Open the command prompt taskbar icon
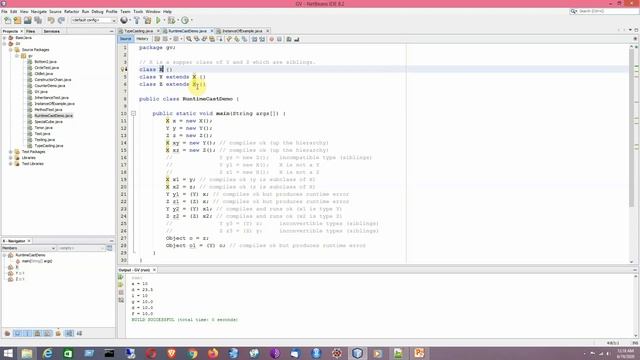The image size is (640, 360). (109, 353)
